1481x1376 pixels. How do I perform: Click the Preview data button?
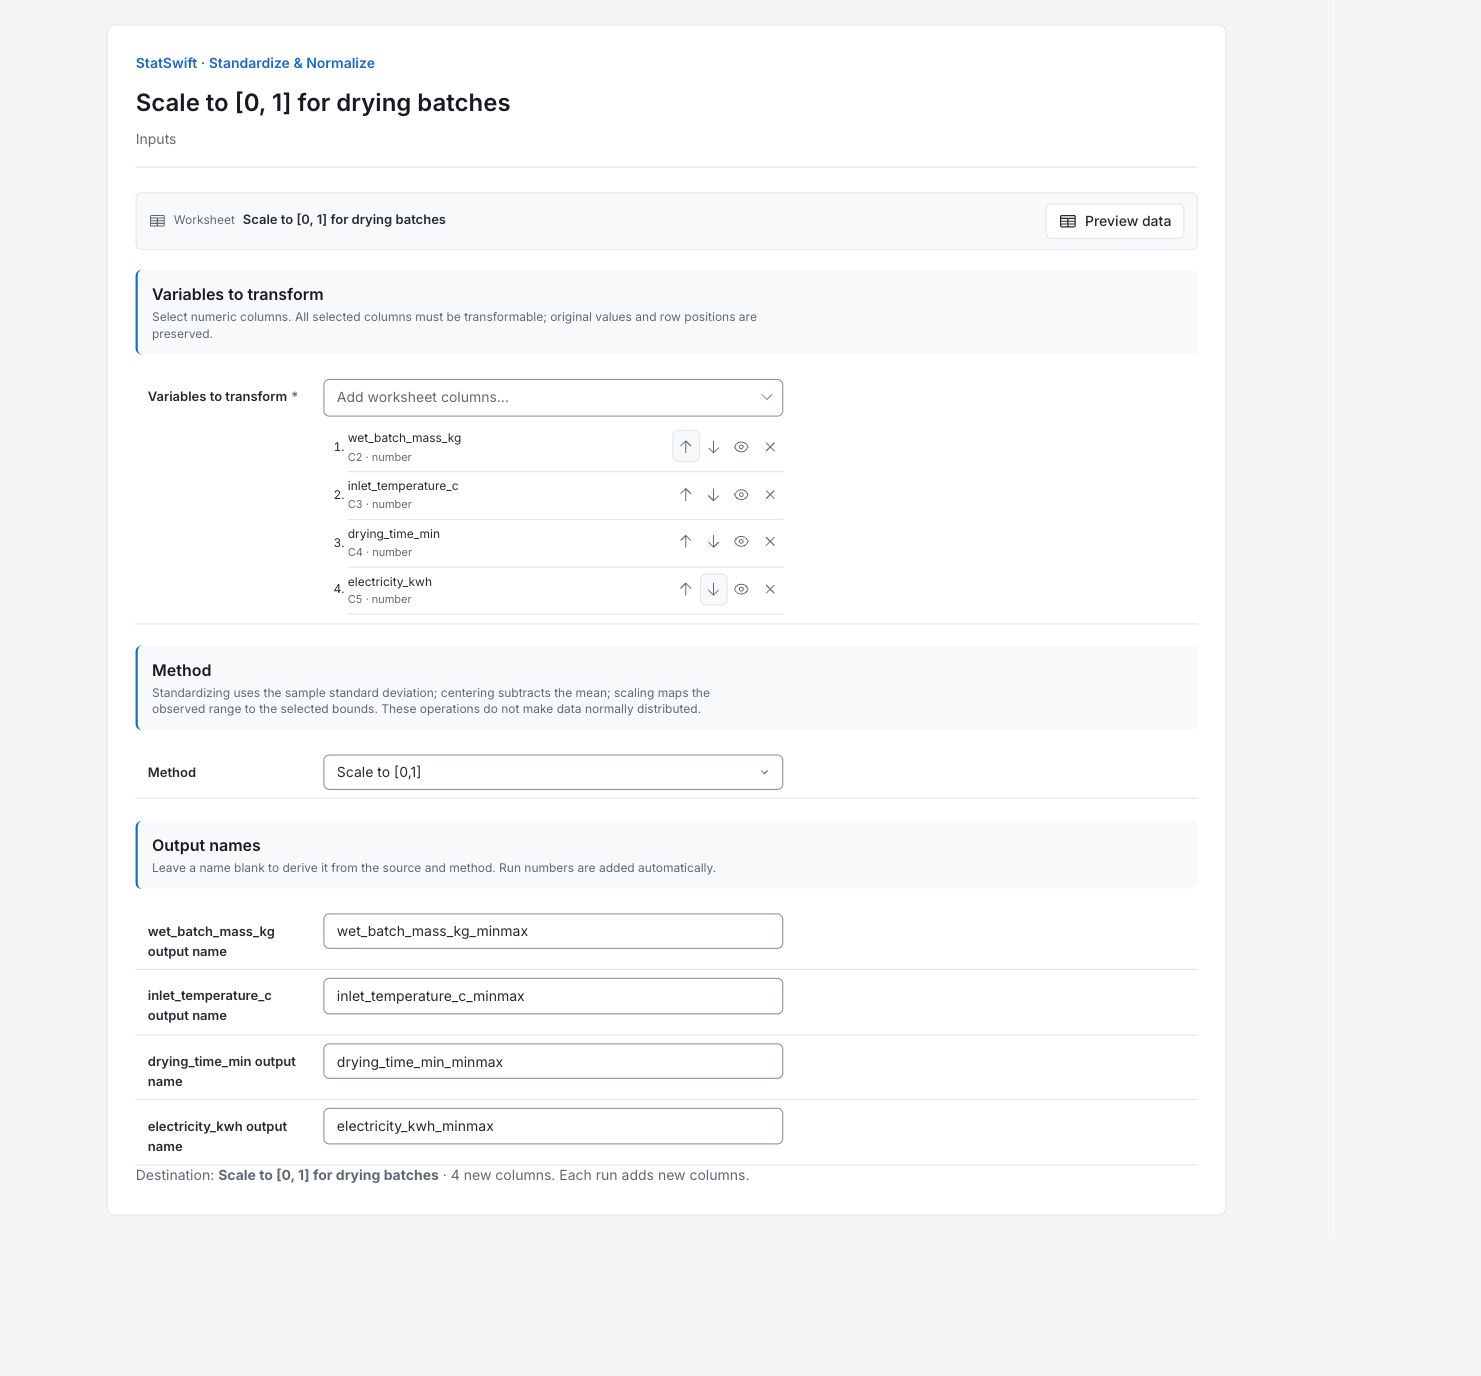coord(1114,221)
